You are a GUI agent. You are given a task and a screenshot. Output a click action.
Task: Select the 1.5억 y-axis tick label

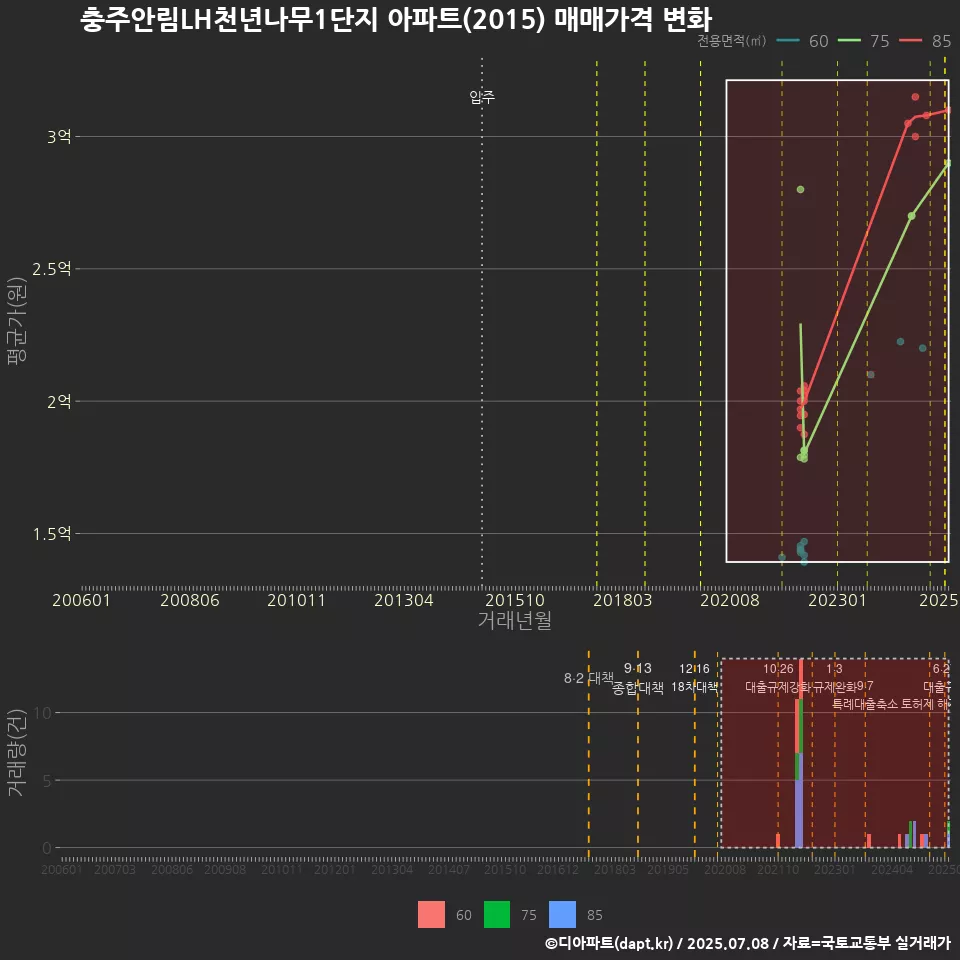[52, 534]
